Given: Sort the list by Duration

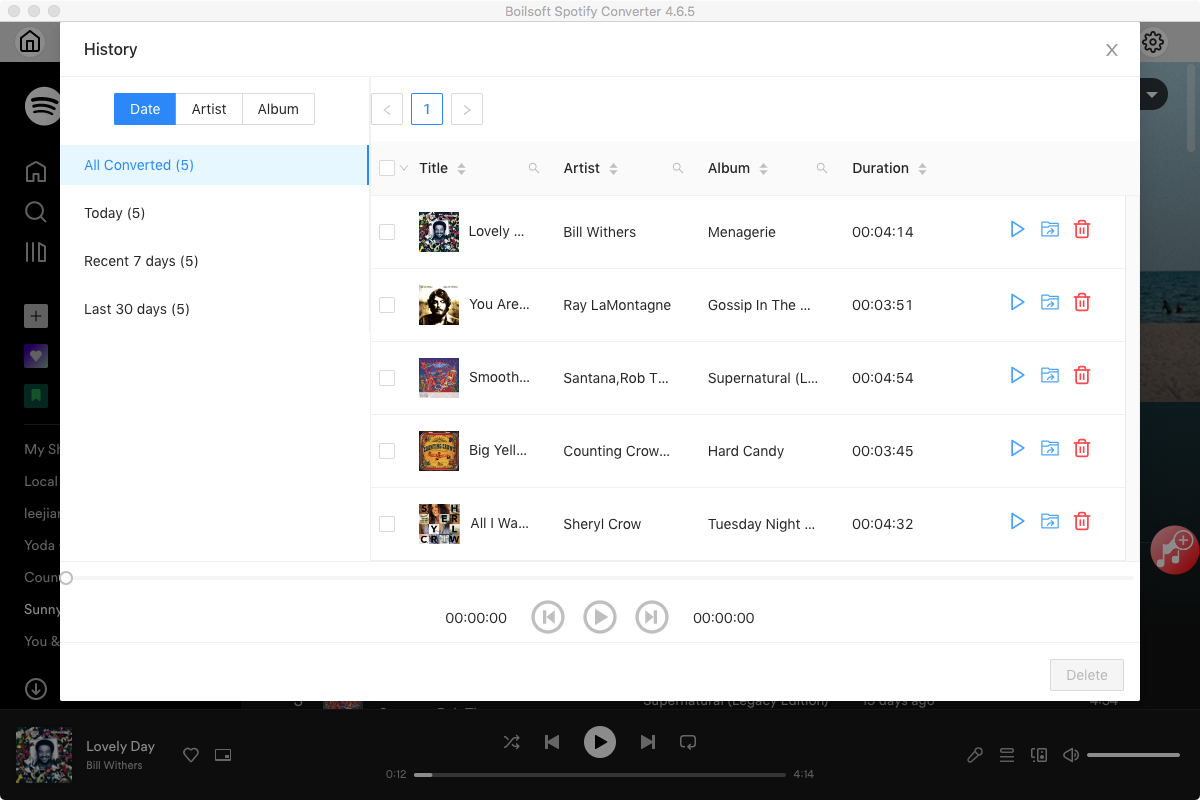Looking at the screenshot, I should pyautogui.click(x=922, y=169).
